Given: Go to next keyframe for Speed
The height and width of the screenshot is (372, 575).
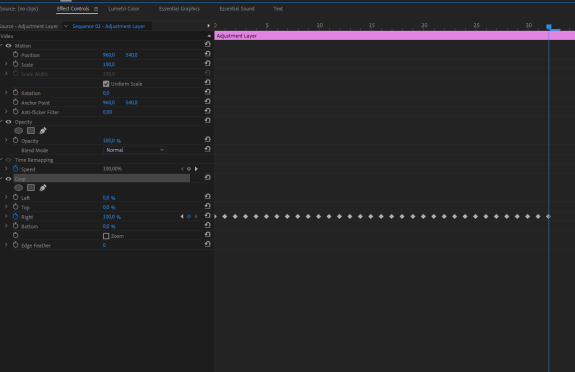Looking at the screenshot, I should point(196,169).
